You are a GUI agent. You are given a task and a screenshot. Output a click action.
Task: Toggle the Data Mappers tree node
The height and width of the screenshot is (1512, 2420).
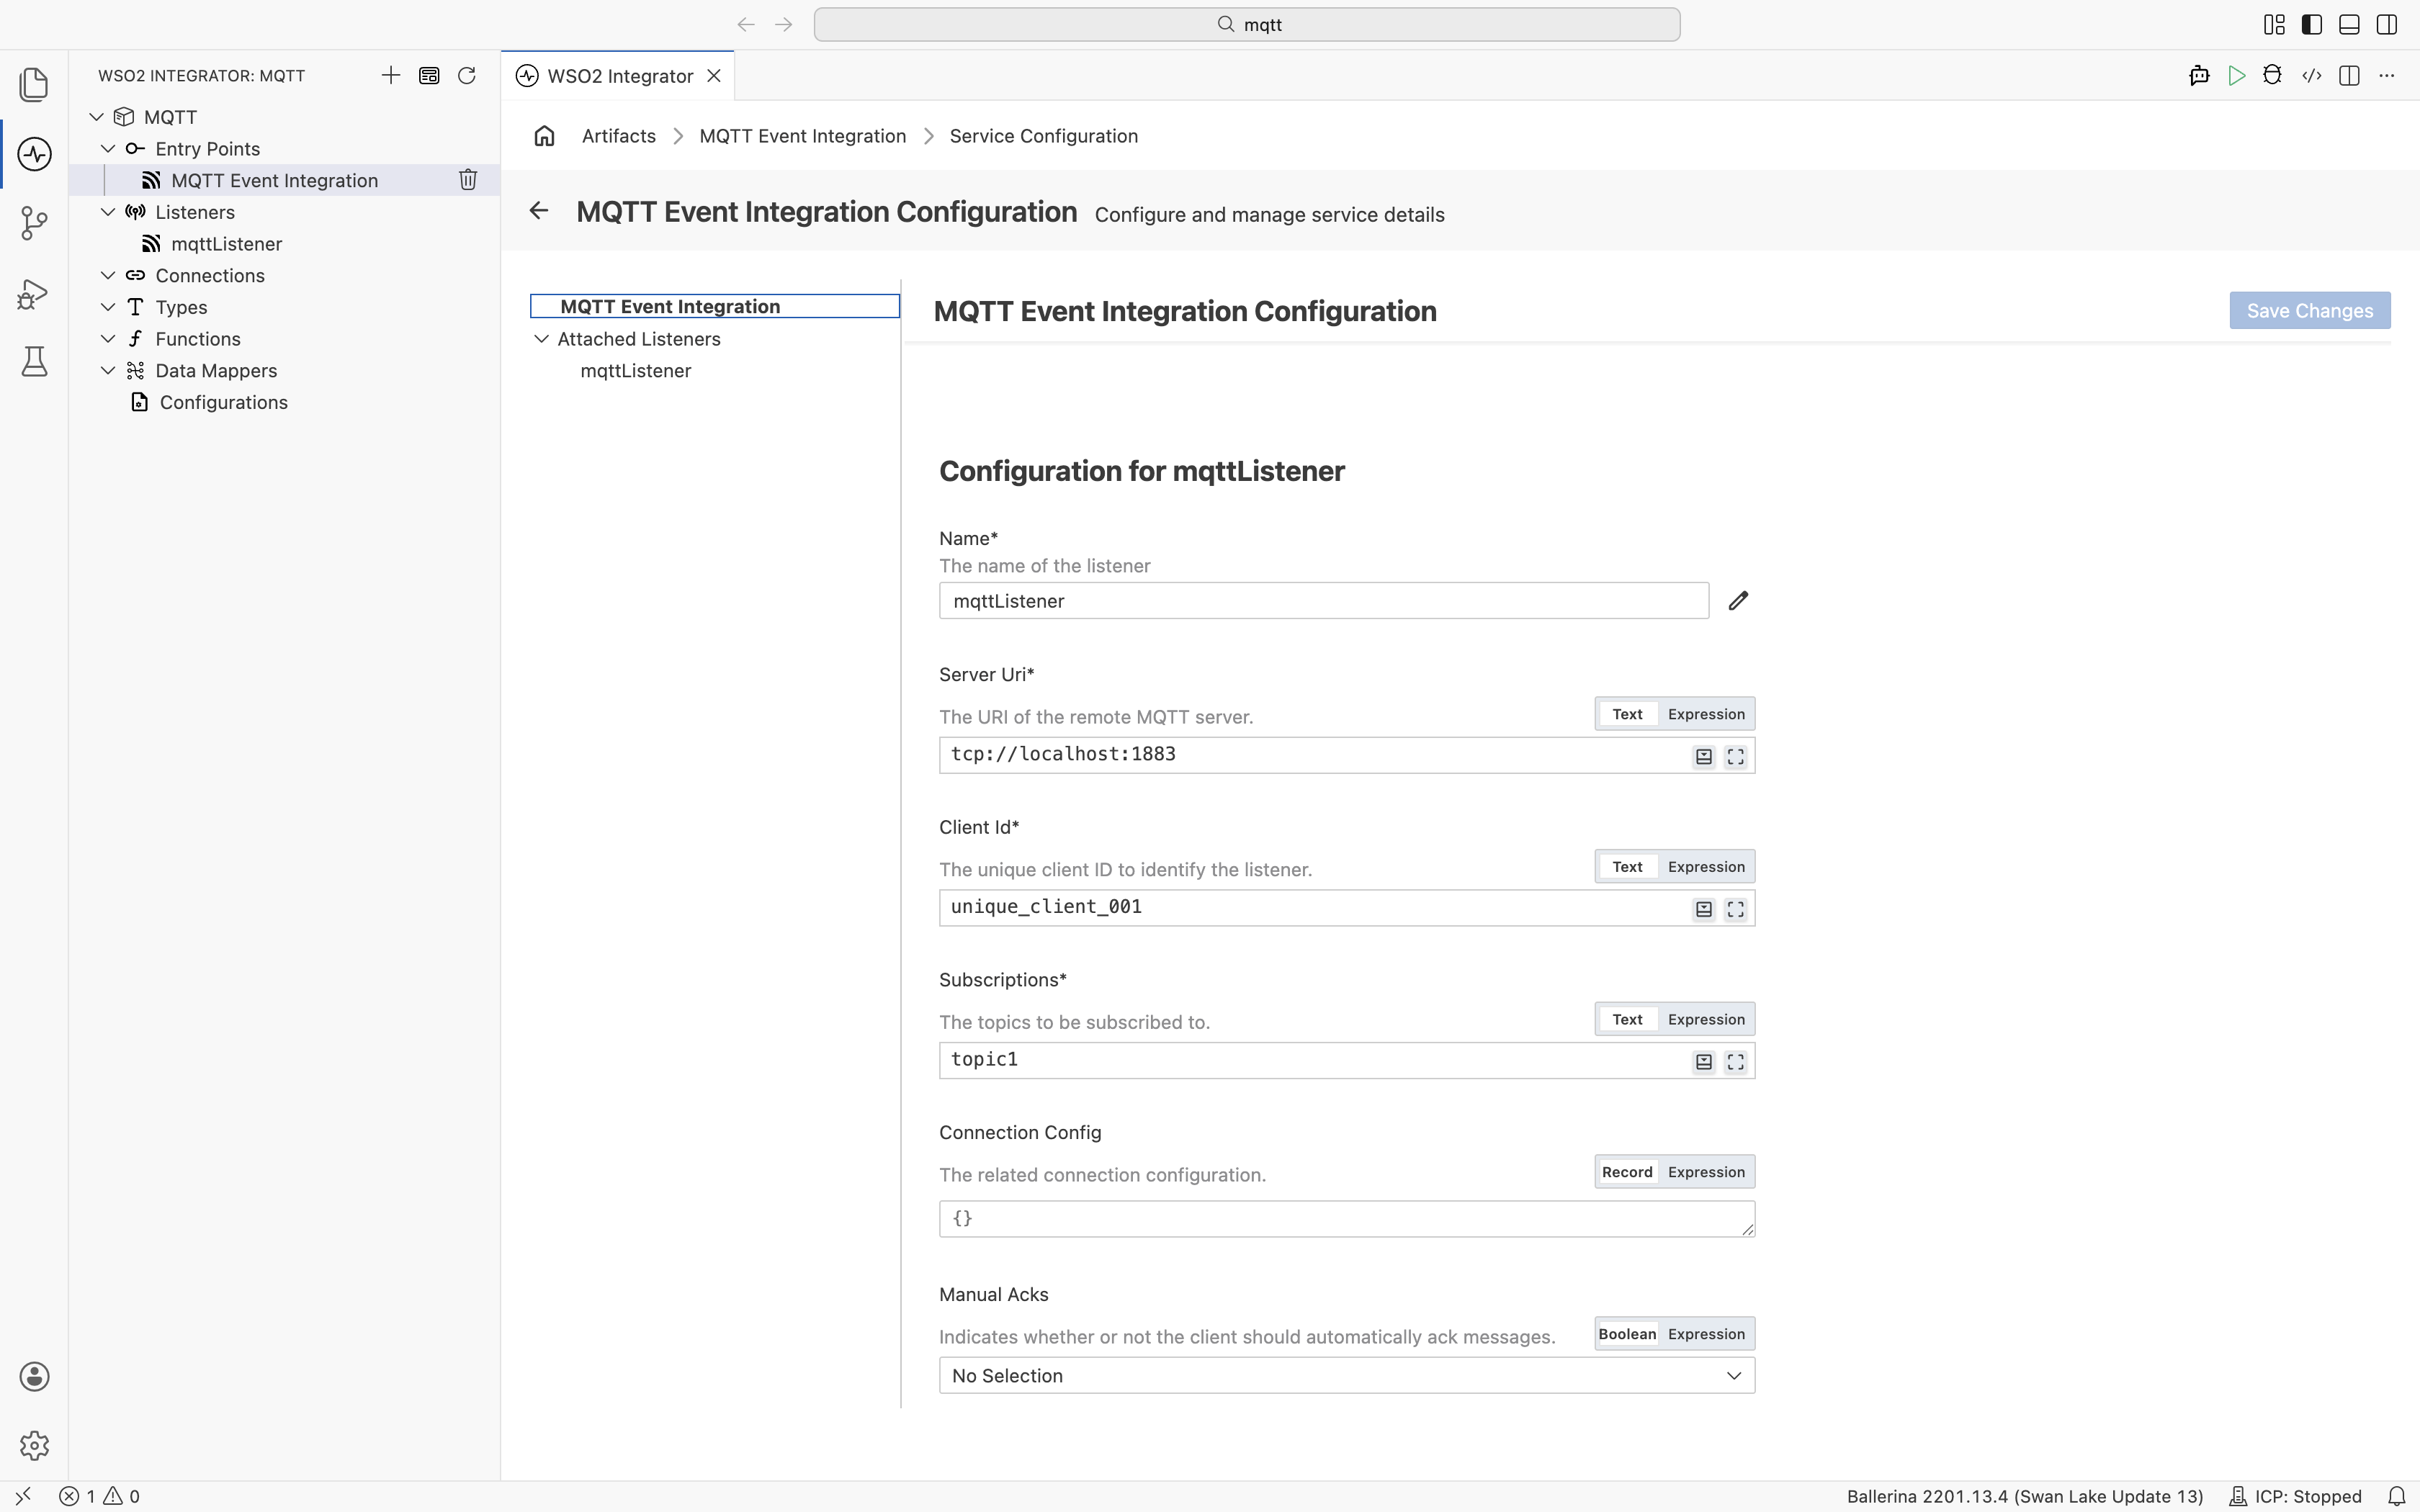click(x=108, y=370)
